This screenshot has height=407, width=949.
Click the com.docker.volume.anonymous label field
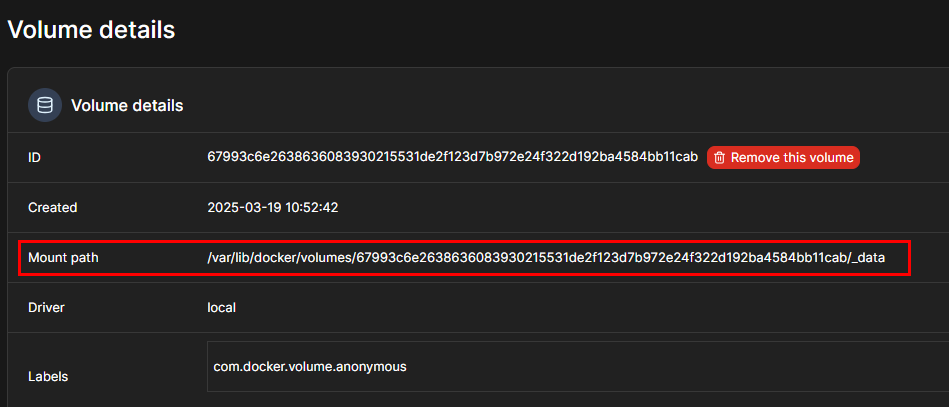[x=310, y=367]
